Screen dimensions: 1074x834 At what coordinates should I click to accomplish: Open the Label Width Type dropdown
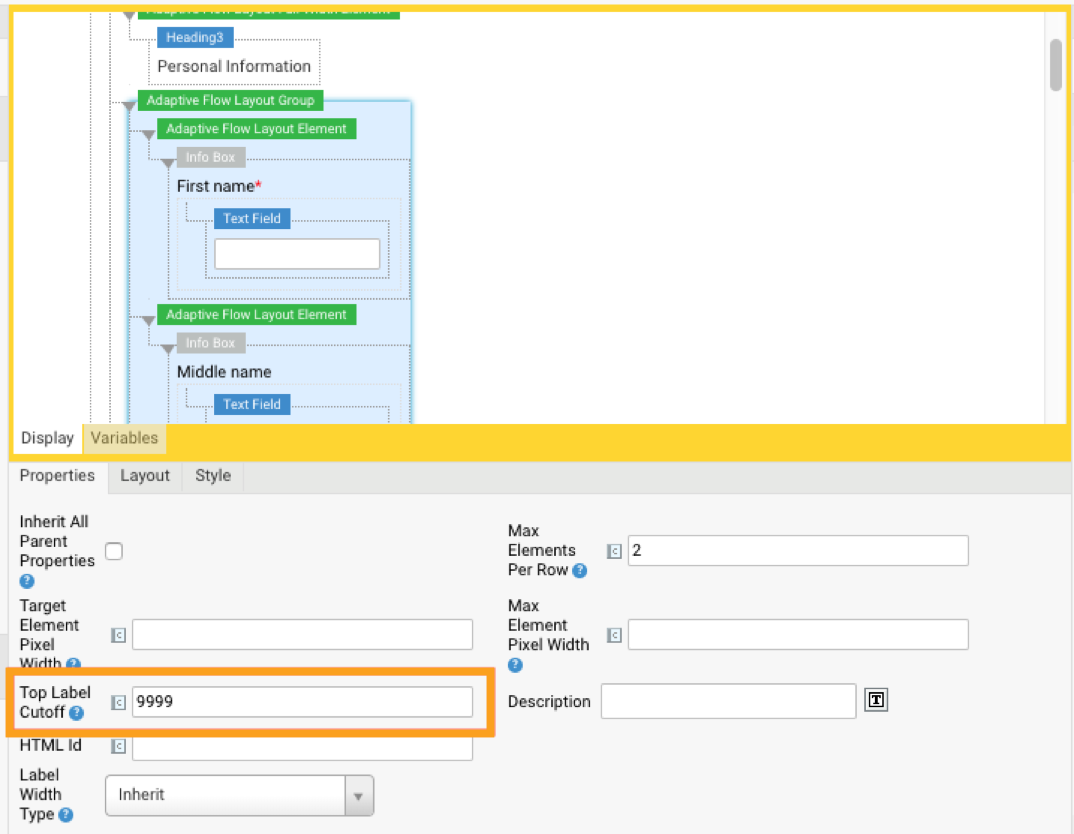239,795
